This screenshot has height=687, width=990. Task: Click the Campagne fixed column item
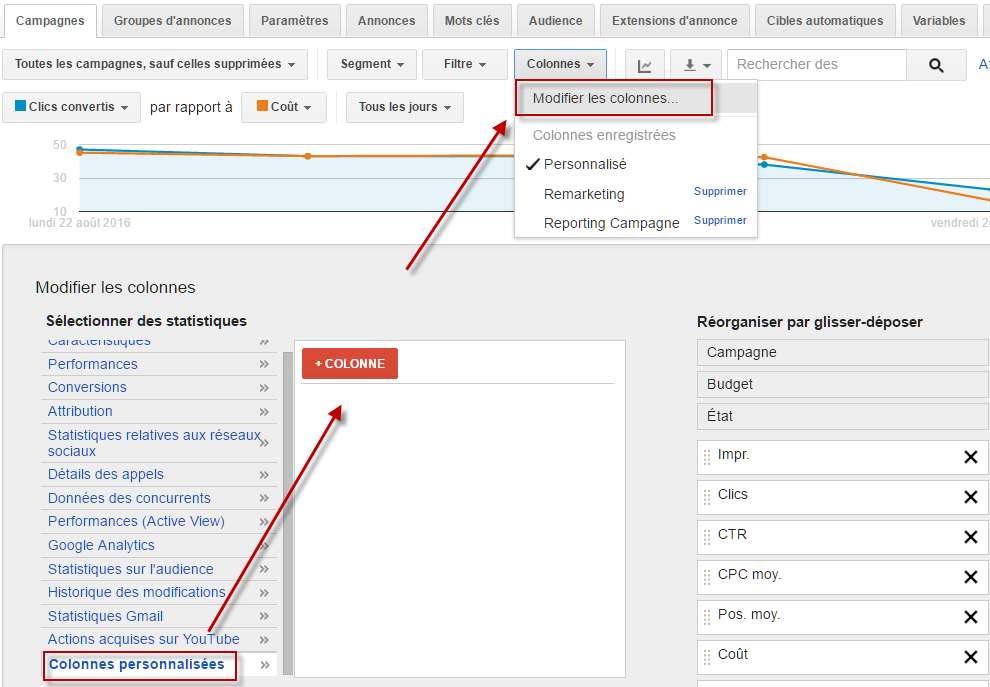[x=842, y=352]
